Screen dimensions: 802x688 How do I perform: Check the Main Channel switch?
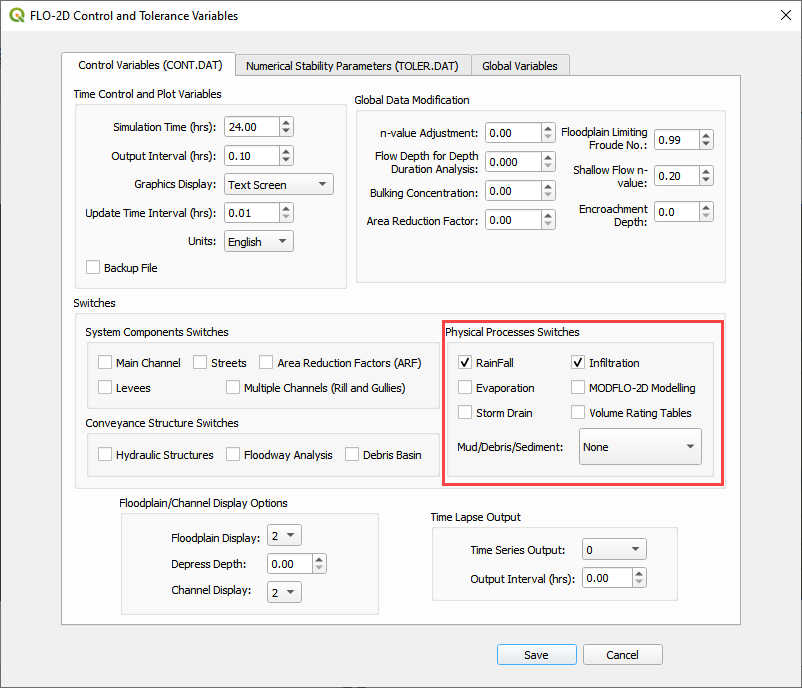[106, 363]
